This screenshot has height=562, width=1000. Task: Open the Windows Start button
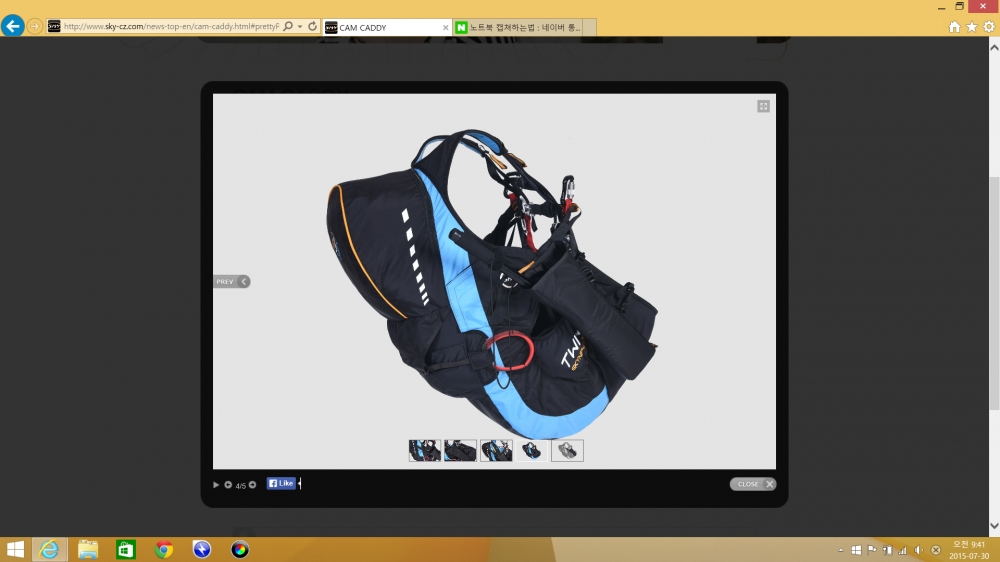[14, 549]
